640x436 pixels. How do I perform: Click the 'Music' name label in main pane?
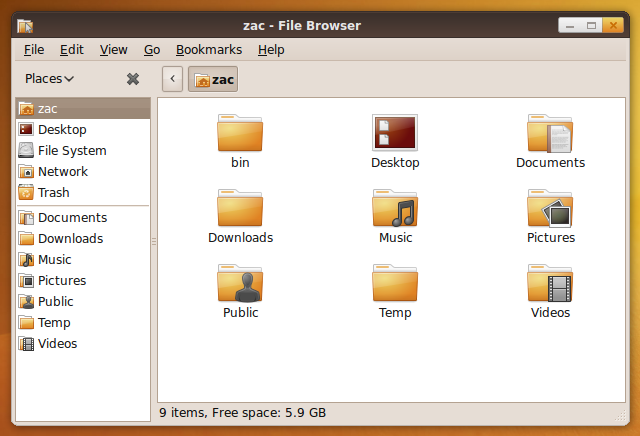pos(395,238)
